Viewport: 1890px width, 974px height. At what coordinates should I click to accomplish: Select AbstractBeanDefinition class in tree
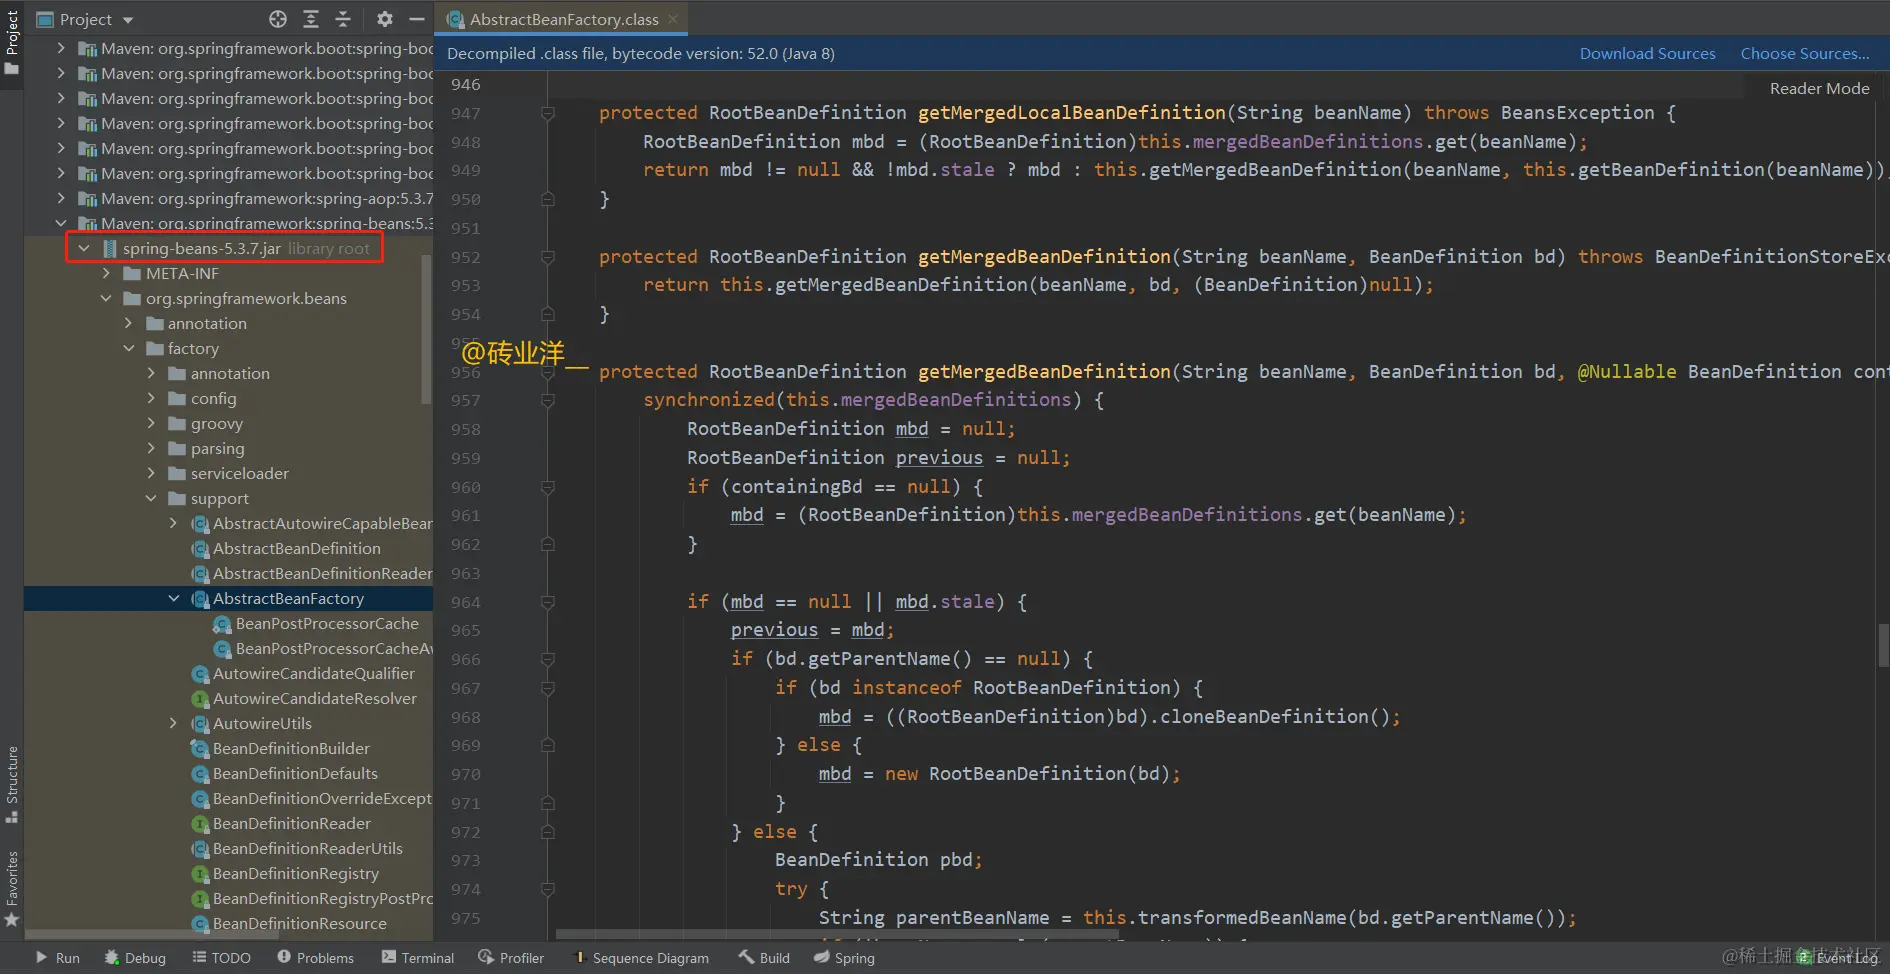(x=296, y=548)
